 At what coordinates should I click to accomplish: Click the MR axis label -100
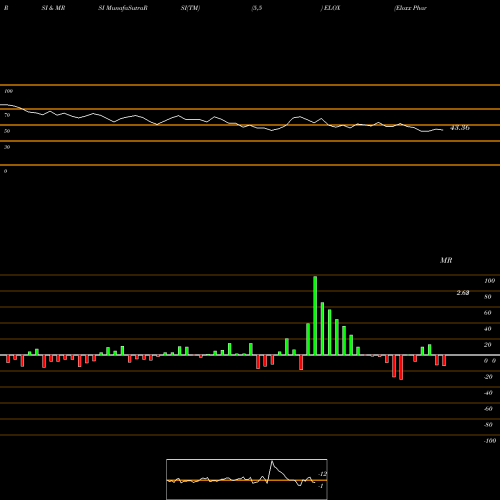[x=490, y=441]
